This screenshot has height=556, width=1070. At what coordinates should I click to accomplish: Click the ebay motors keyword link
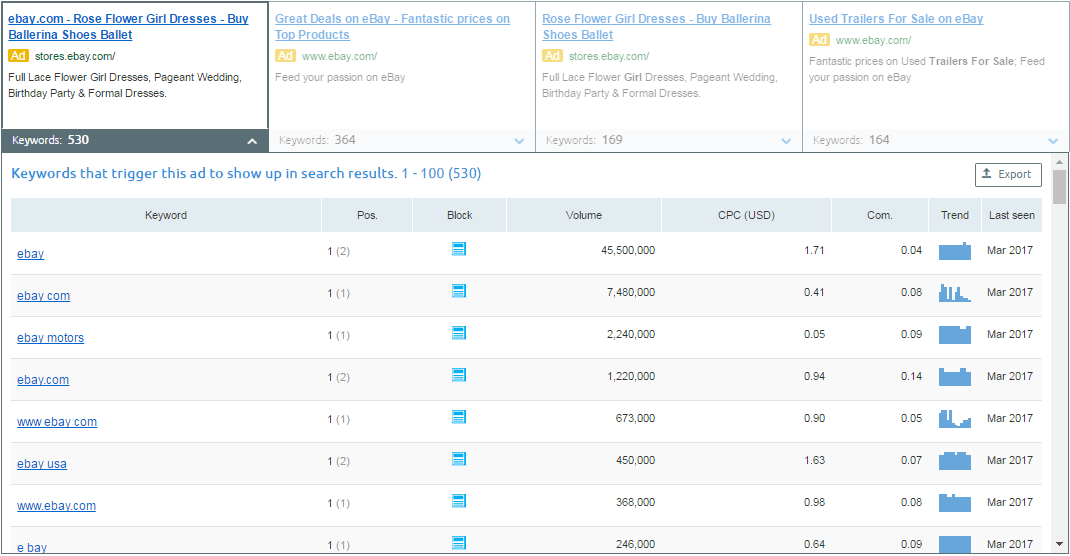click(x=50, y=338)
